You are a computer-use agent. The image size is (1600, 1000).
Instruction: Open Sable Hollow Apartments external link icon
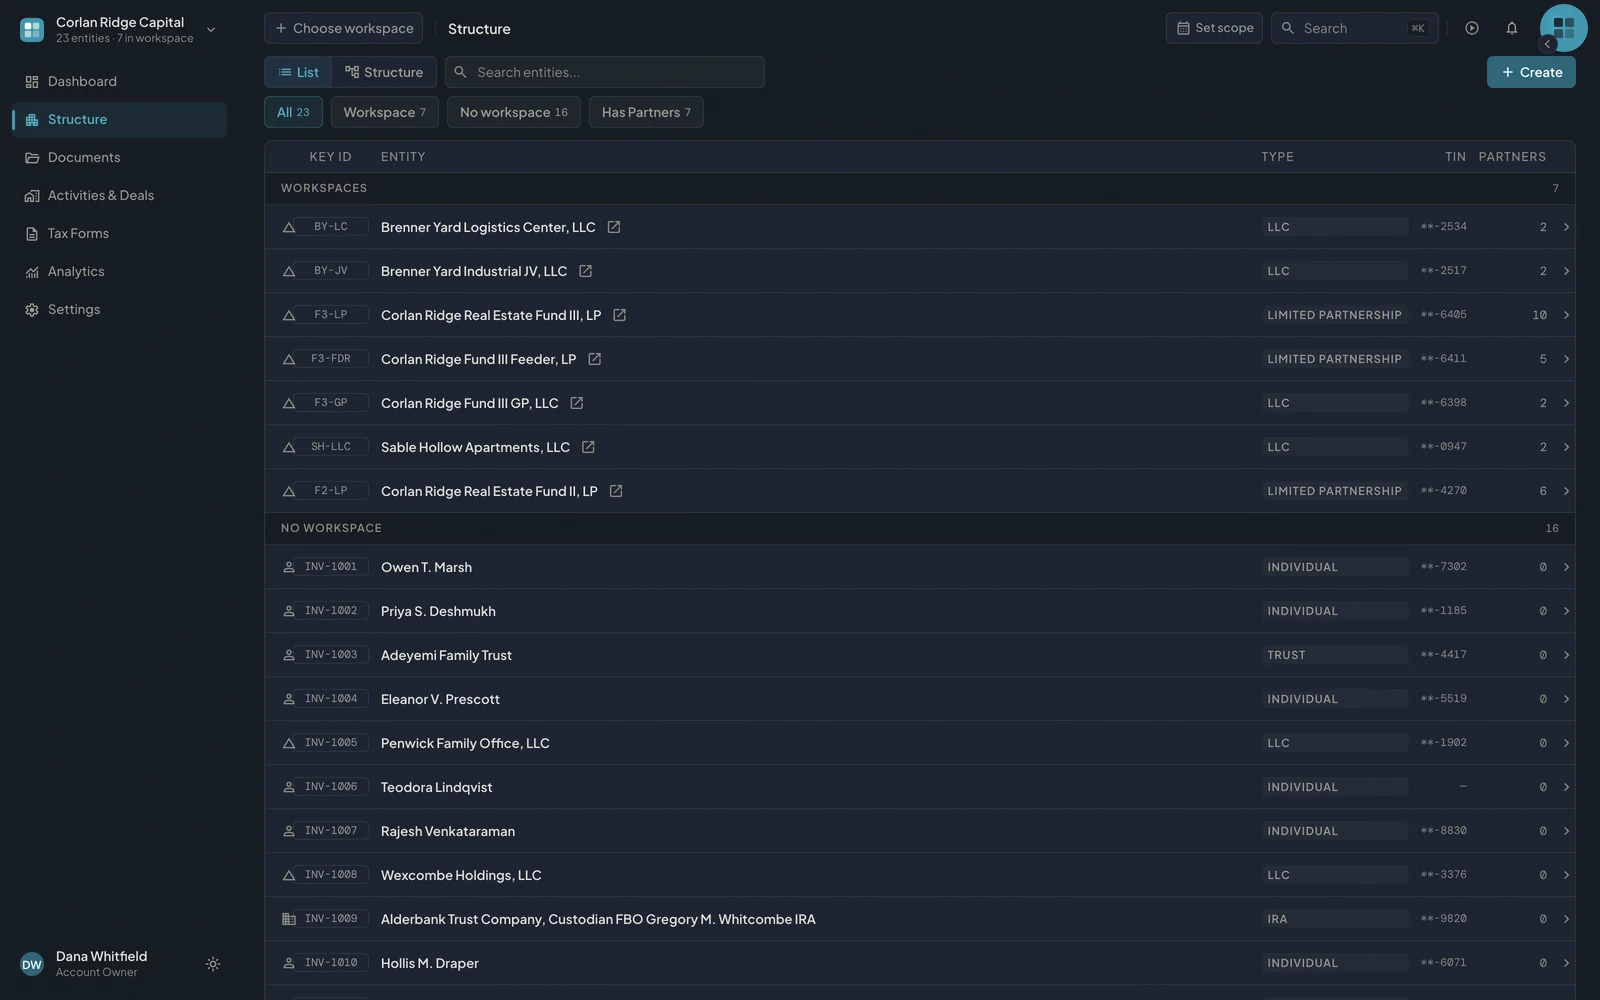point(588,447)
